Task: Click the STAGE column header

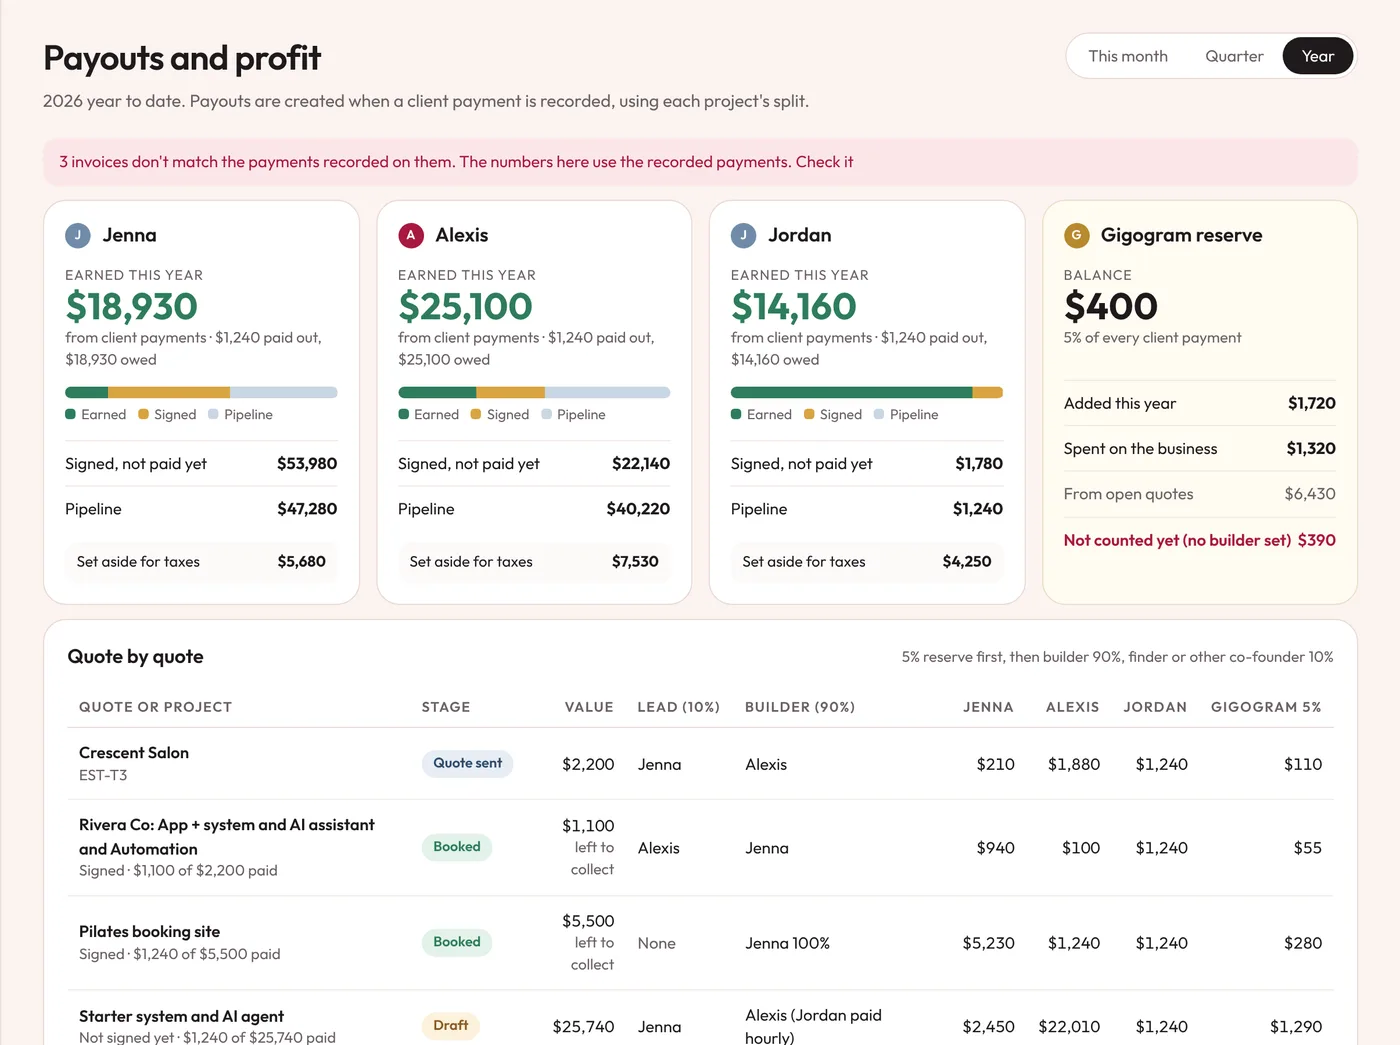Action: (446, 707)
